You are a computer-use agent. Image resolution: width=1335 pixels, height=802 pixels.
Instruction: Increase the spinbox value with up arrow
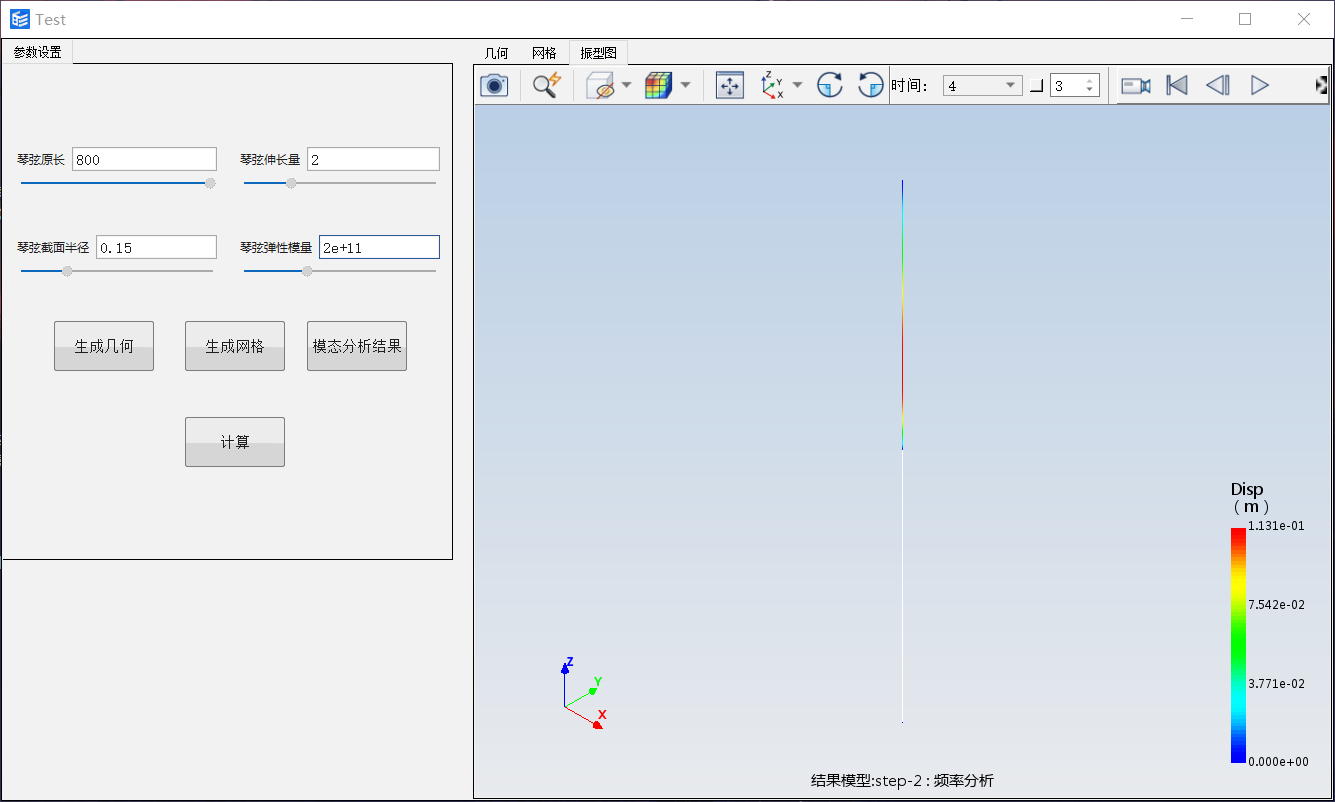1090,81
